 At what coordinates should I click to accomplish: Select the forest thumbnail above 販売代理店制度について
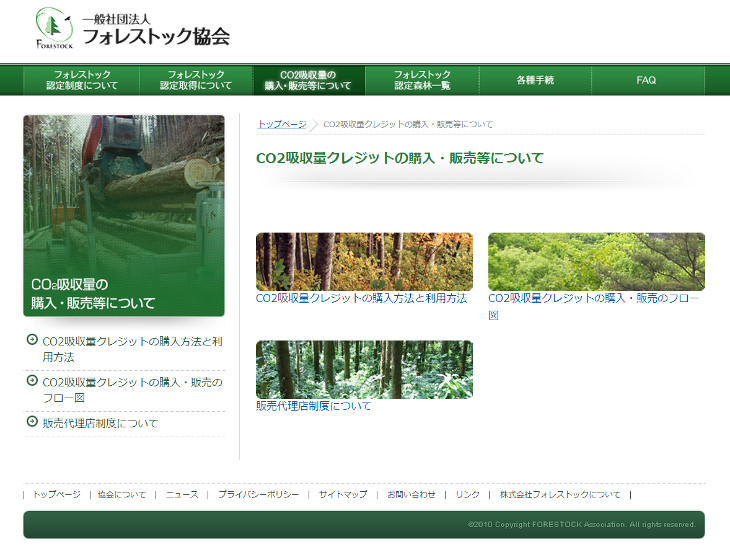pos(364,369)
